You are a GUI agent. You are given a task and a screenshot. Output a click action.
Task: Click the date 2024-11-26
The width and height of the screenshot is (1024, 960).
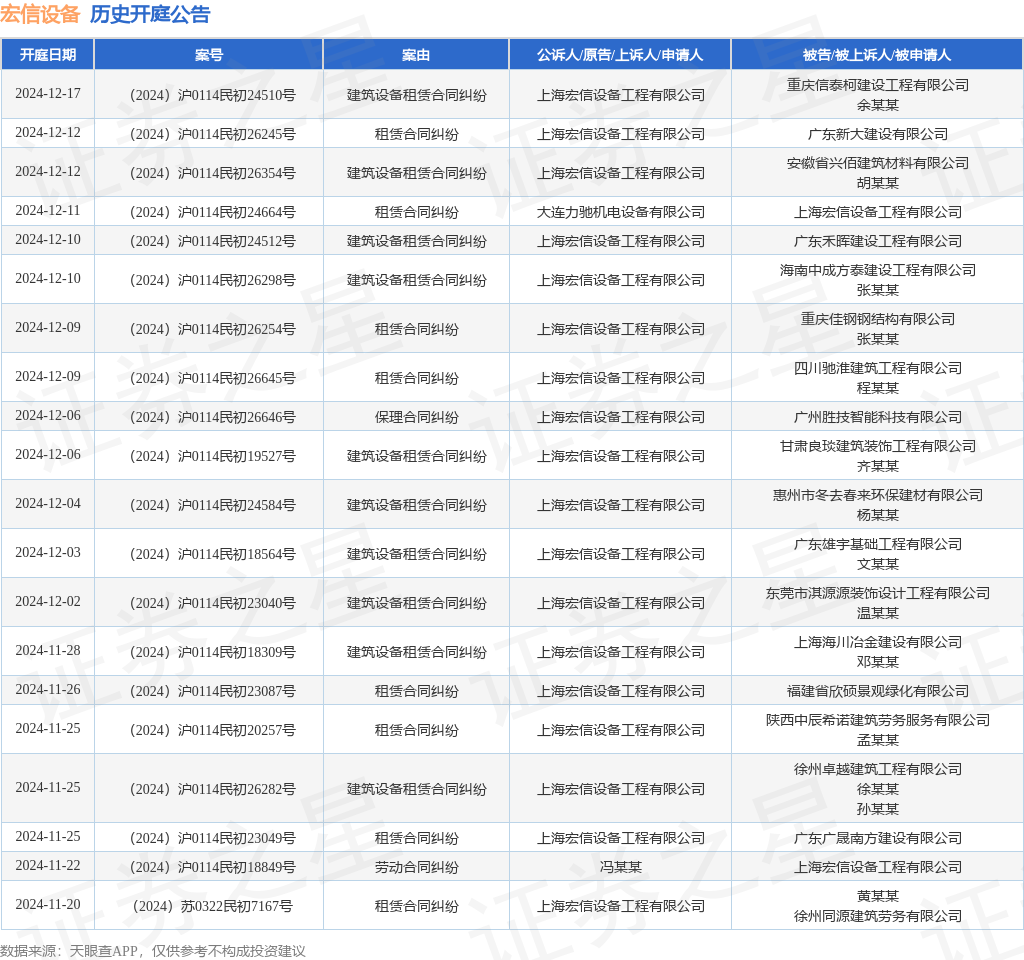point(48,689)
